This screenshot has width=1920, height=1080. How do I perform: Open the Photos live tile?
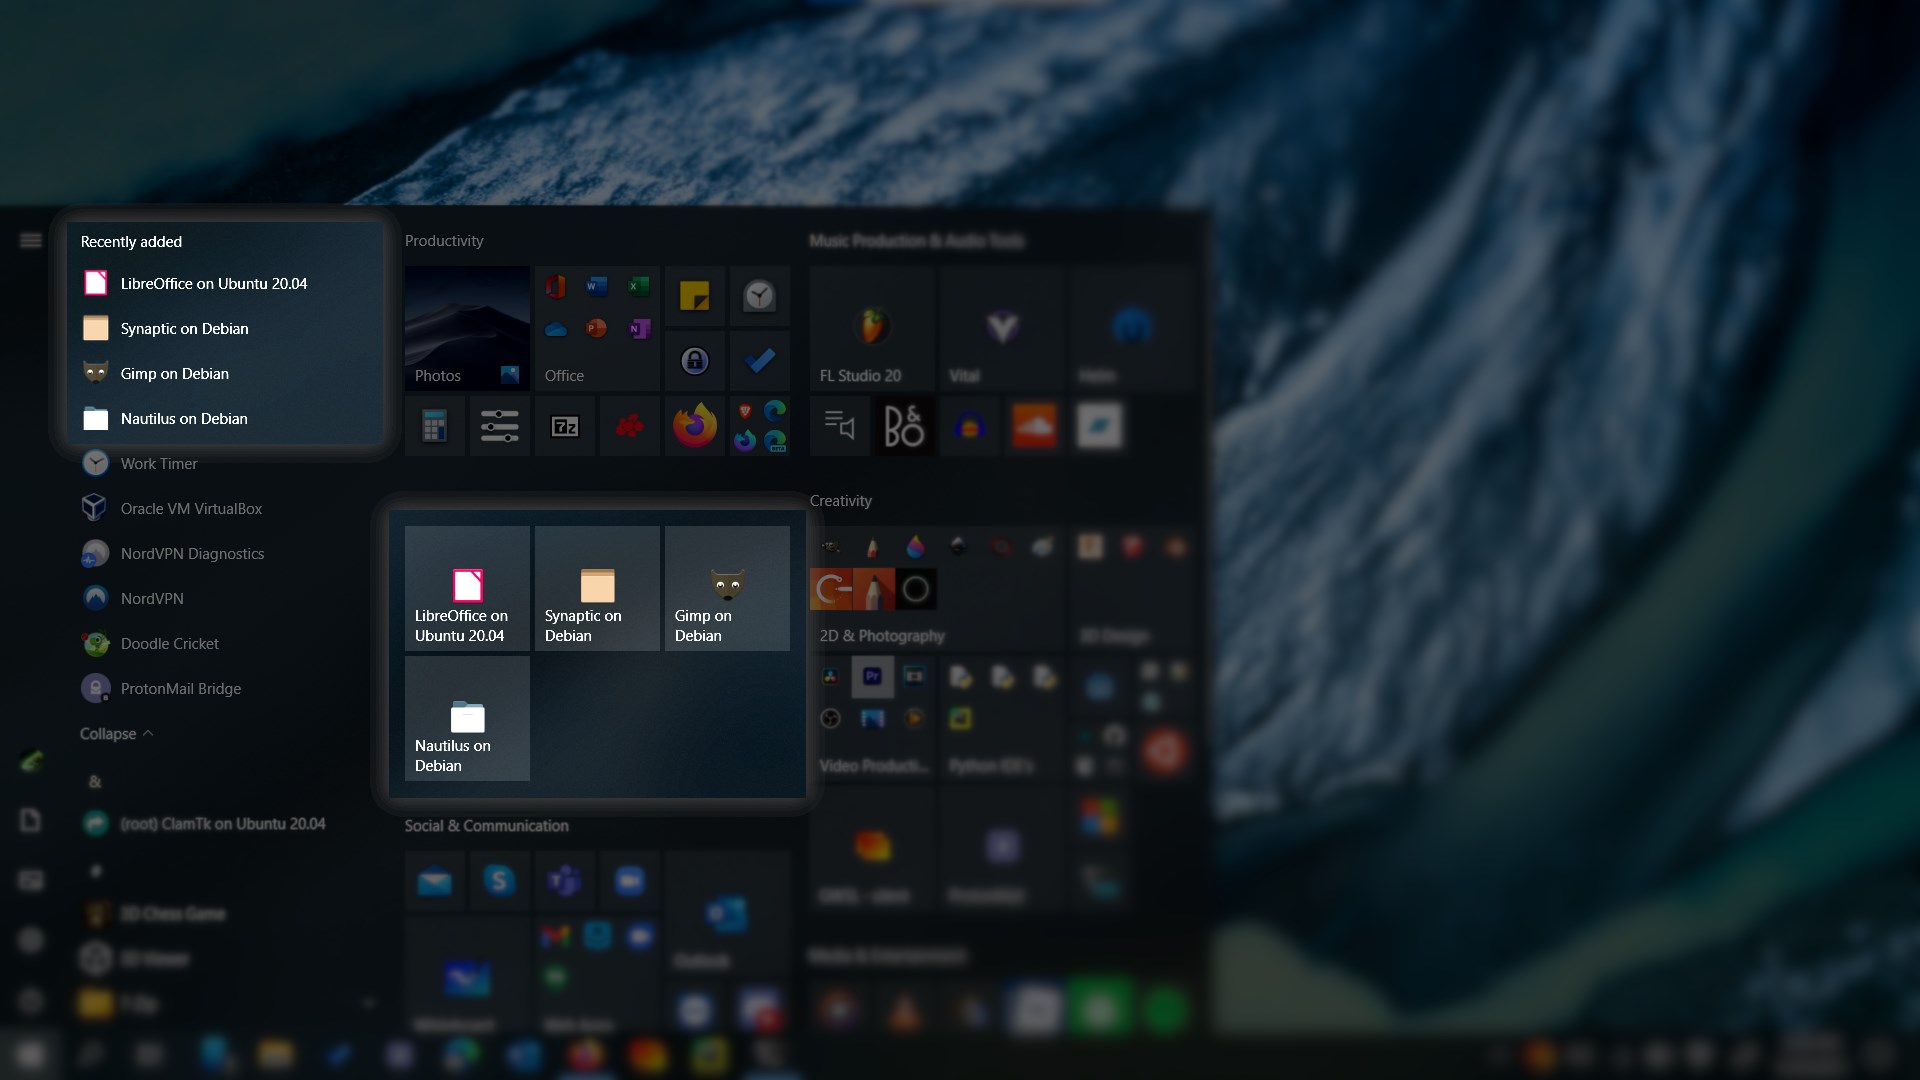click(x=466, y=328)
